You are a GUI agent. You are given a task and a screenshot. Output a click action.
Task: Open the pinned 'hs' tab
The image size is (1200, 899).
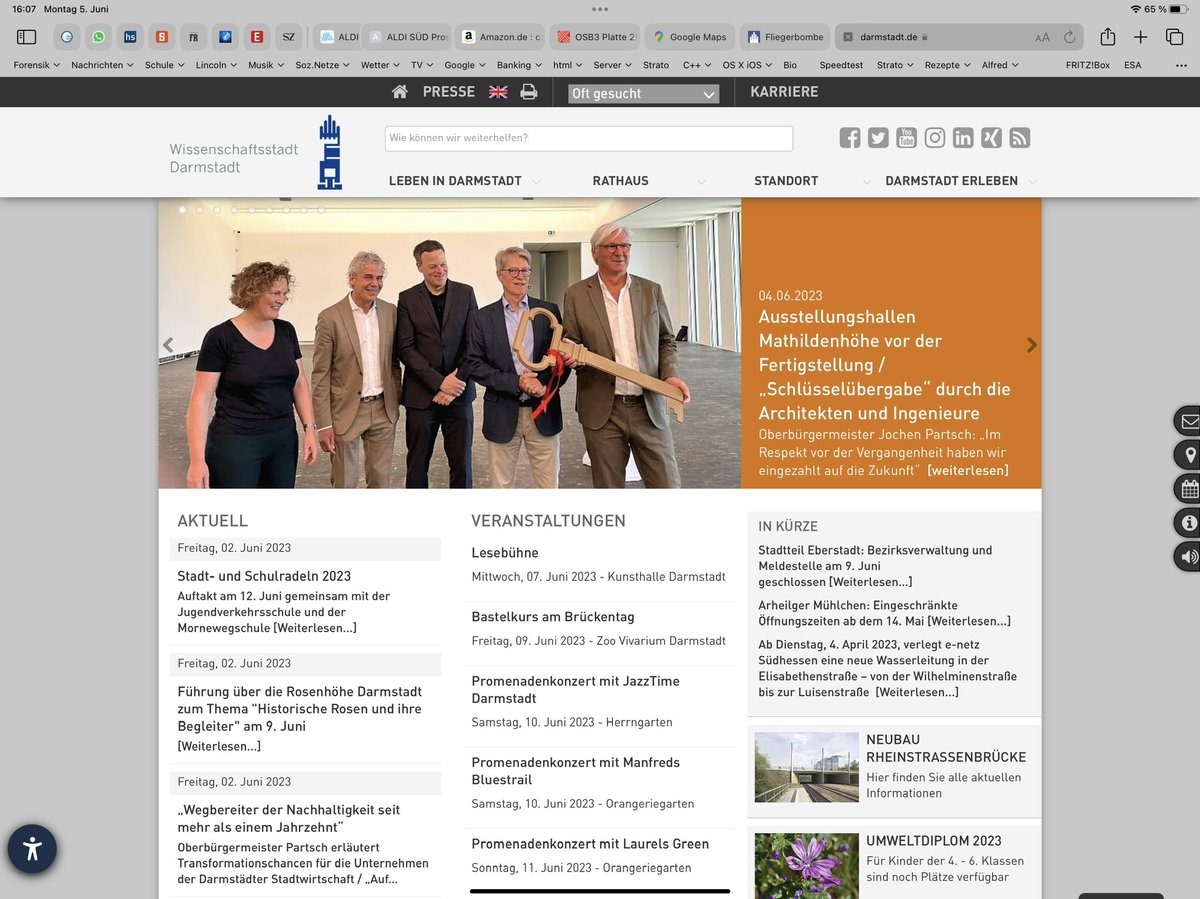[130, 37]
